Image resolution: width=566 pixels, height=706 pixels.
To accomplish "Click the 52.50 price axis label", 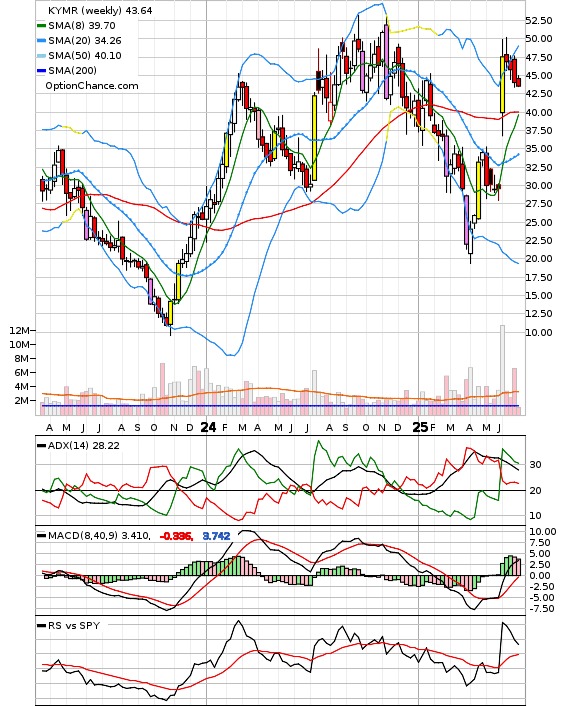I will click(539, 20).
